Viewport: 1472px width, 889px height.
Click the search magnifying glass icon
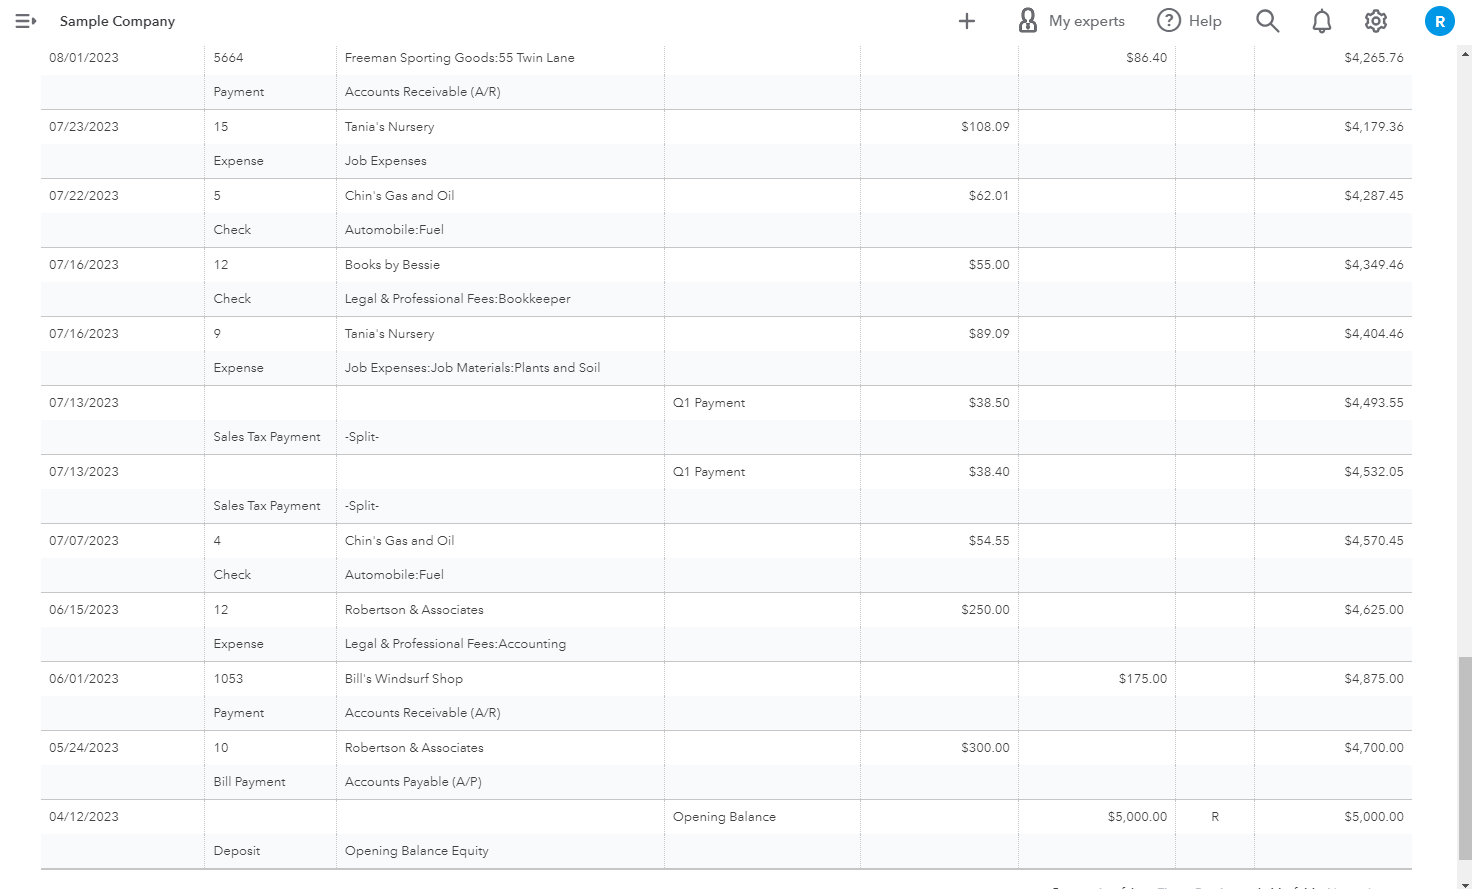coord(1267,21)
